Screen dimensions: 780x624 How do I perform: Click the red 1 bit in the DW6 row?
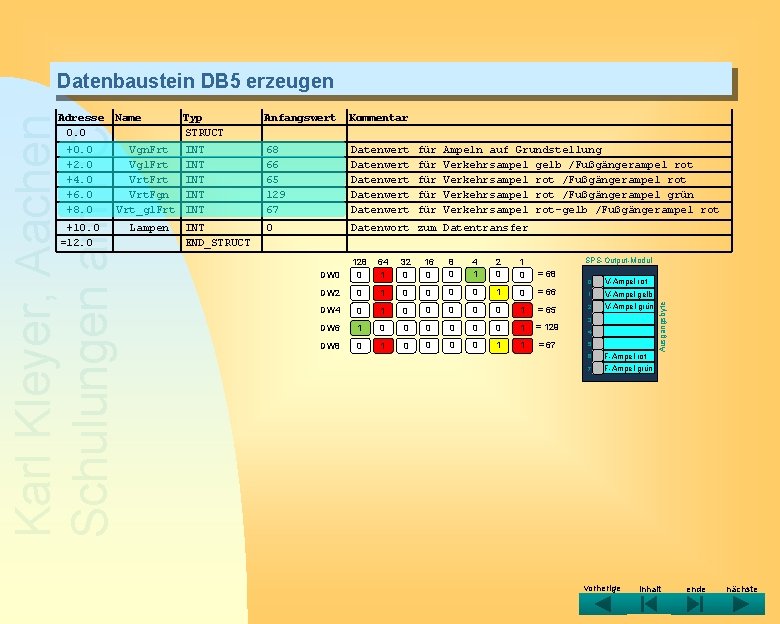coord(522,328)
